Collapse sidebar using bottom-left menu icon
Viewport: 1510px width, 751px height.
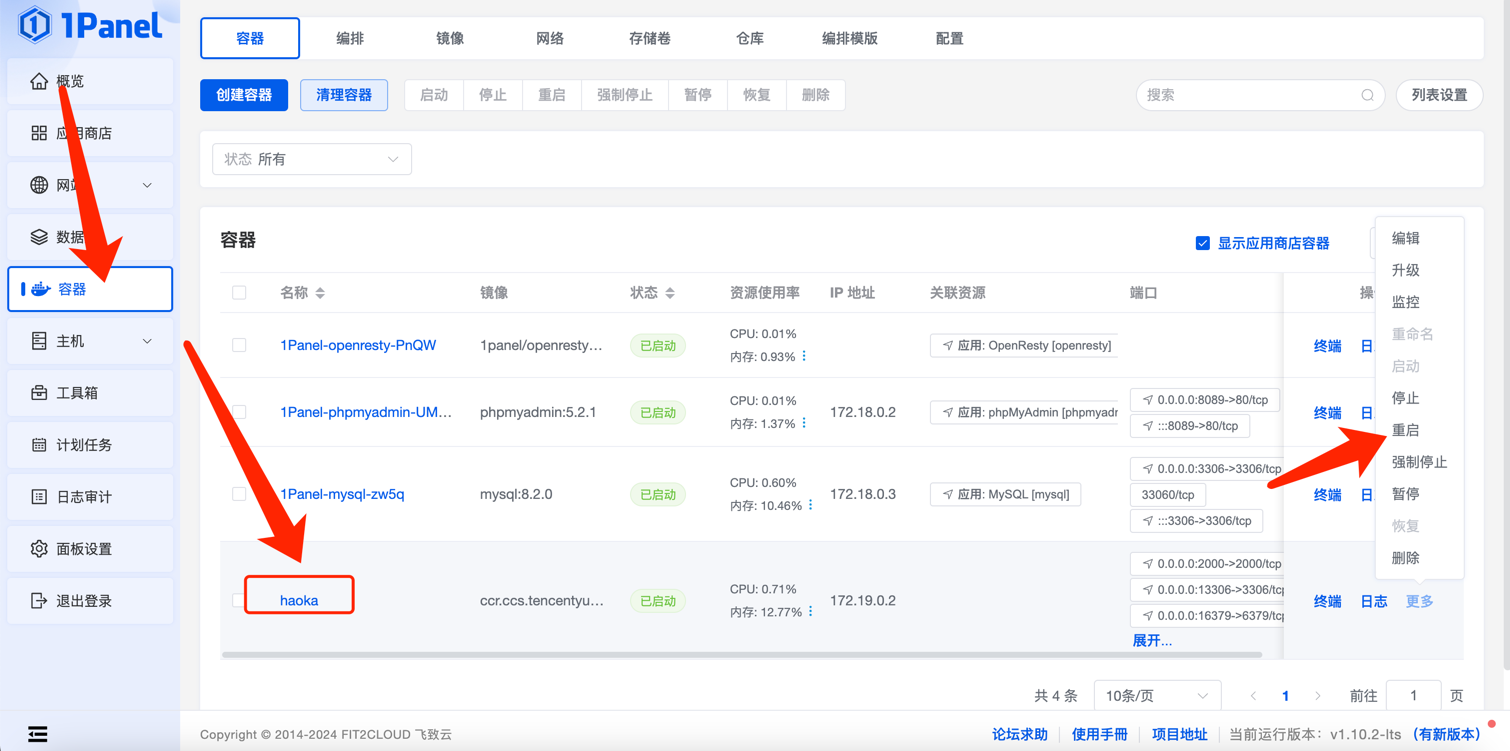(x=38, y=734)
